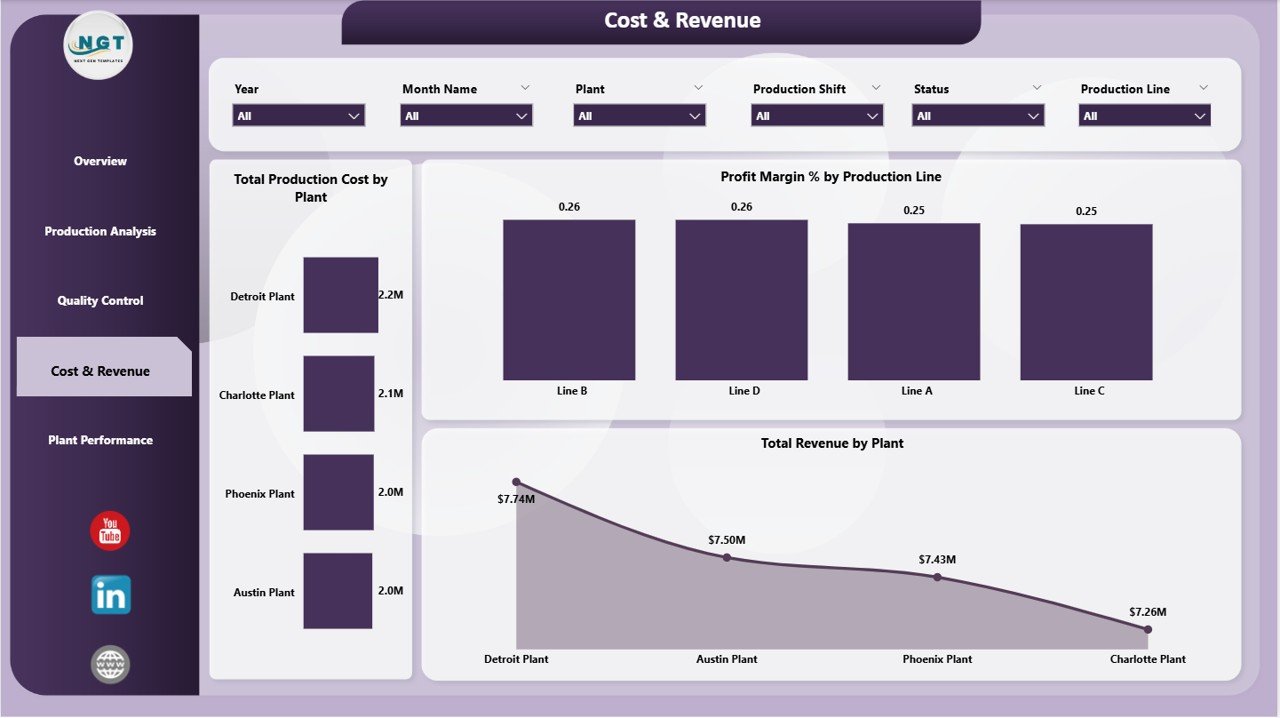Select the Quality Control navigation item
1280x718 pixels.
tap(99, 300)
